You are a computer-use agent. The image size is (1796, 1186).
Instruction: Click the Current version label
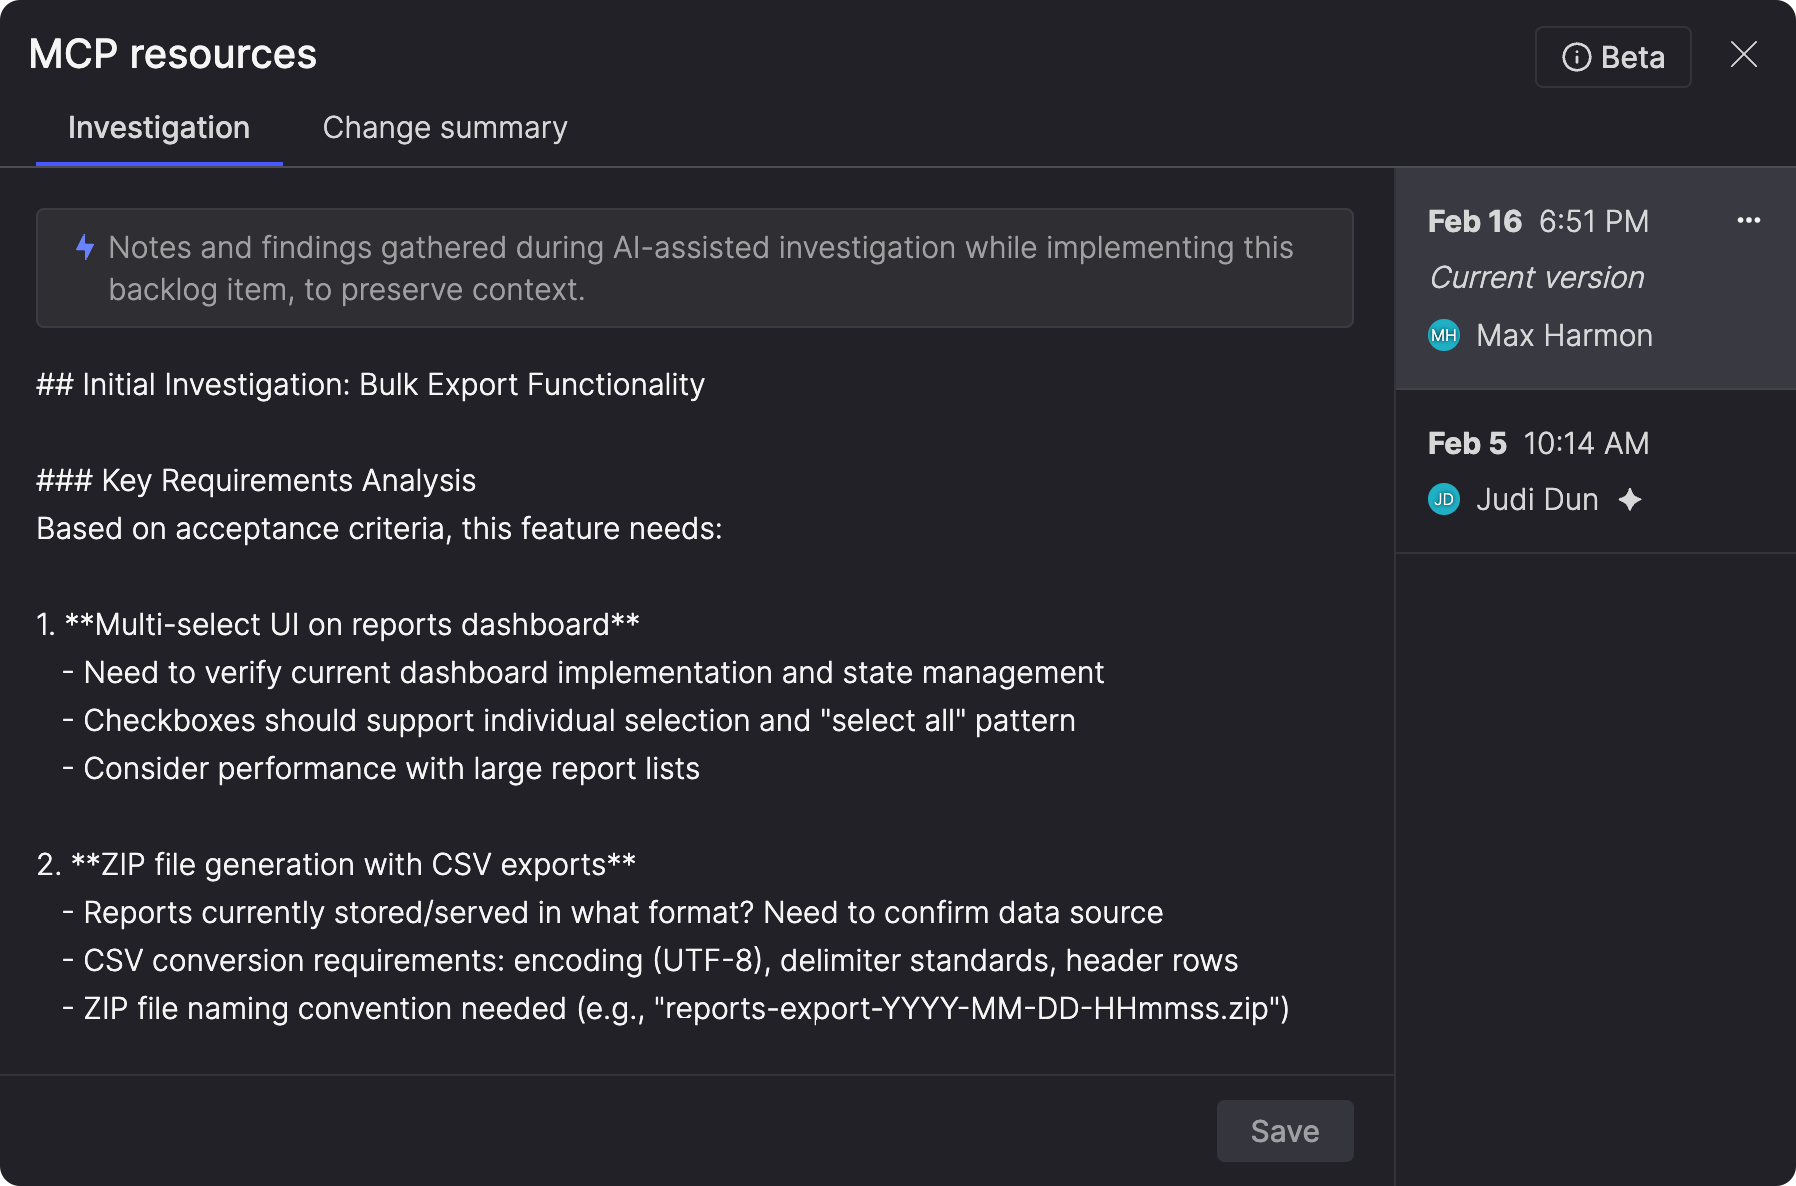[1537, 278]
